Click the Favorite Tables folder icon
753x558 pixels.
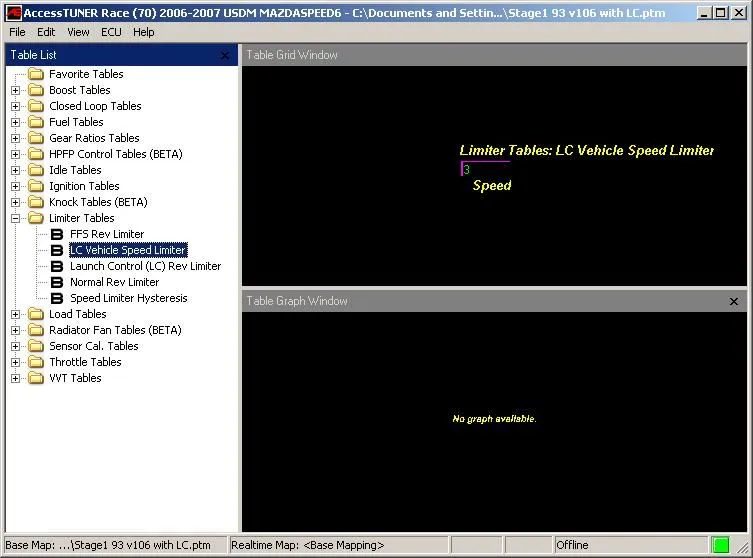(x=36, y=74)
